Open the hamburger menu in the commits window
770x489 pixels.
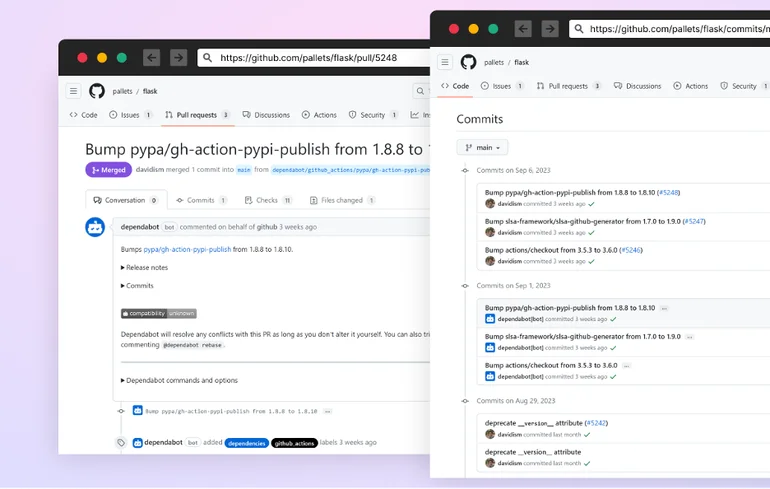[445, 62]
